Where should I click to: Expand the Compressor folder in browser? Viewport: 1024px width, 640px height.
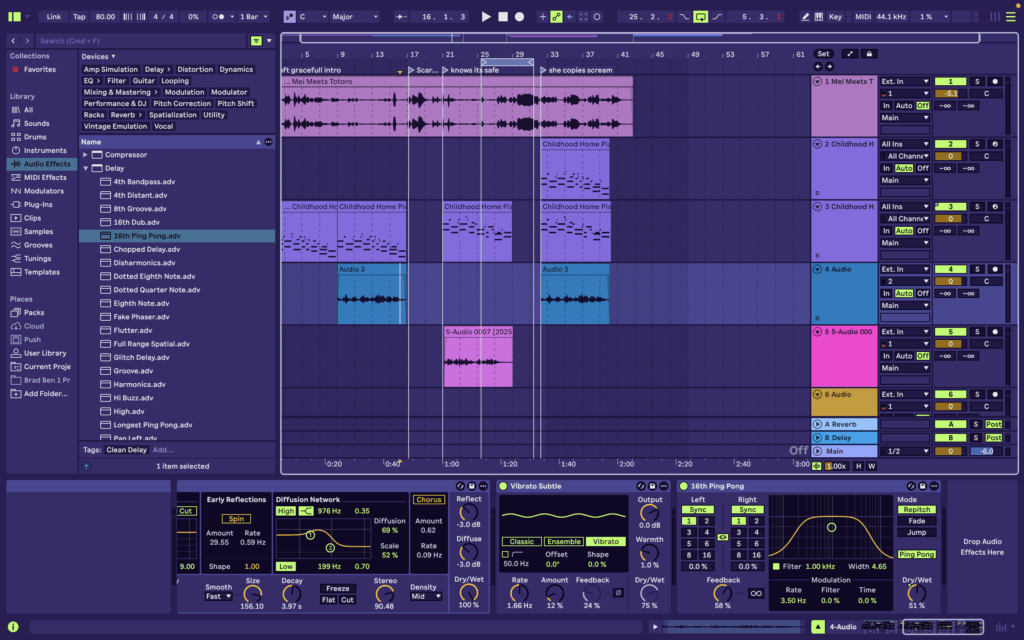(86, 155)
